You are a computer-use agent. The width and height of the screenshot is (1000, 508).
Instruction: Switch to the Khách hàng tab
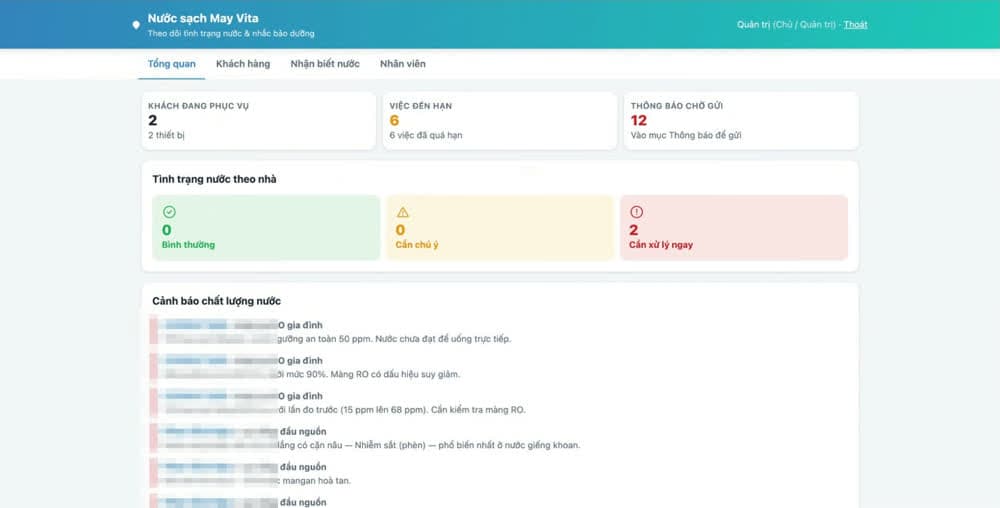(243, 64)
